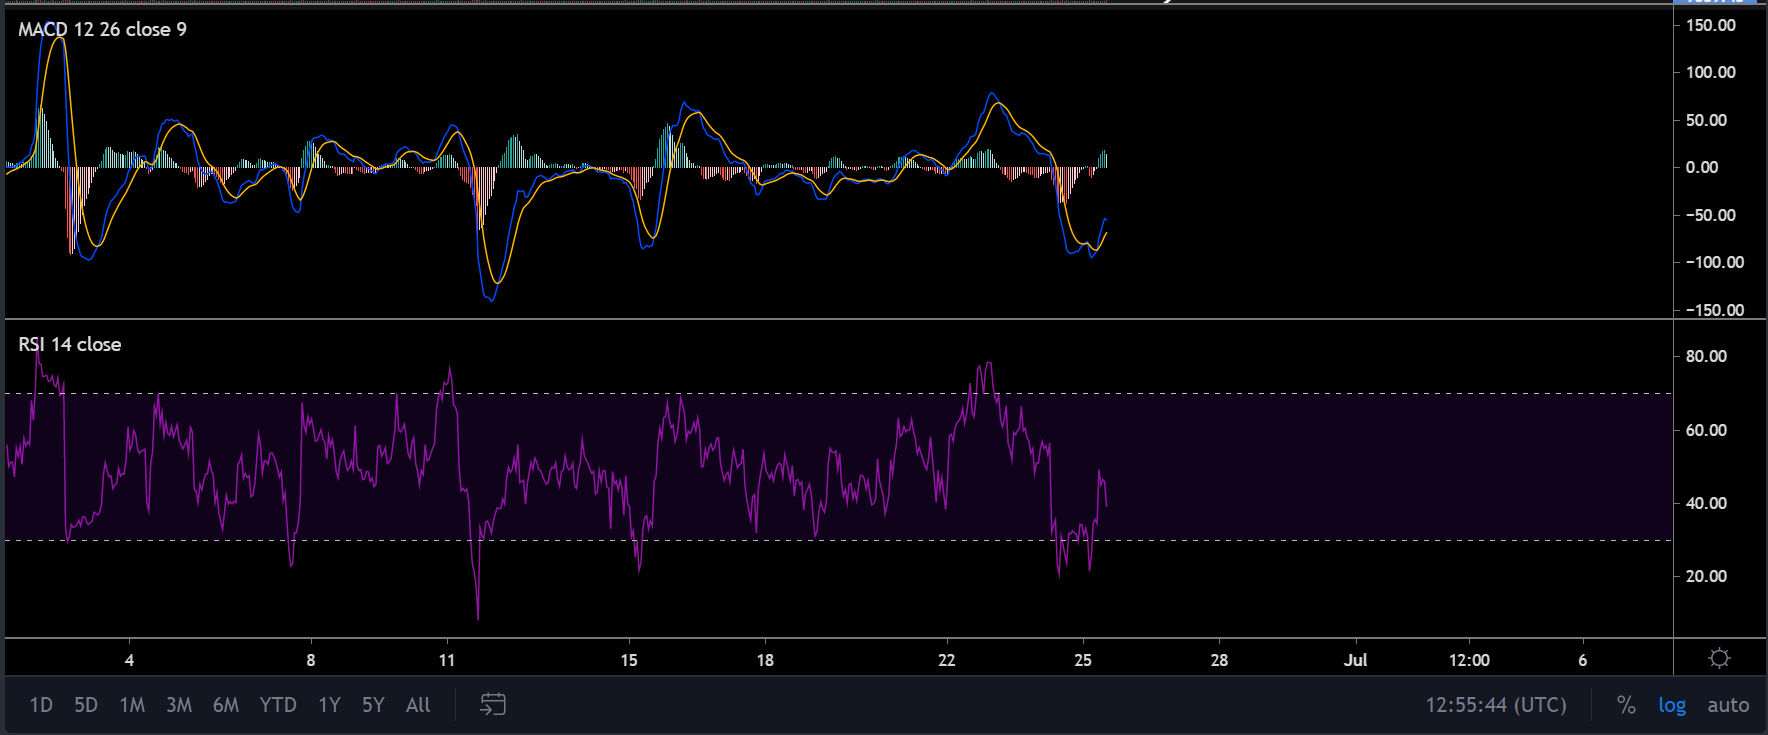Click the 12:55:44 (UTC) timezone clock

pos(1496,705)
